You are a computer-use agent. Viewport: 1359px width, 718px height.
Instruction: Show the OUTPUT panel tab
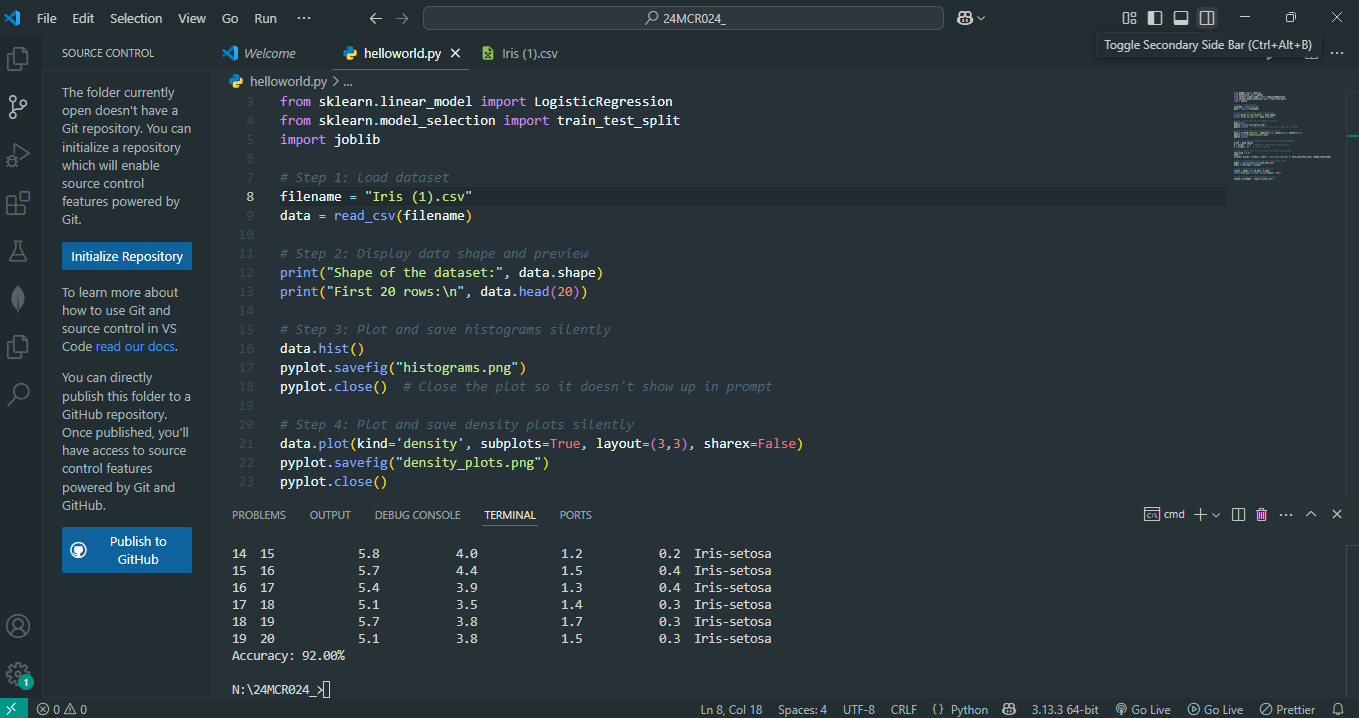tap(330, 515)
